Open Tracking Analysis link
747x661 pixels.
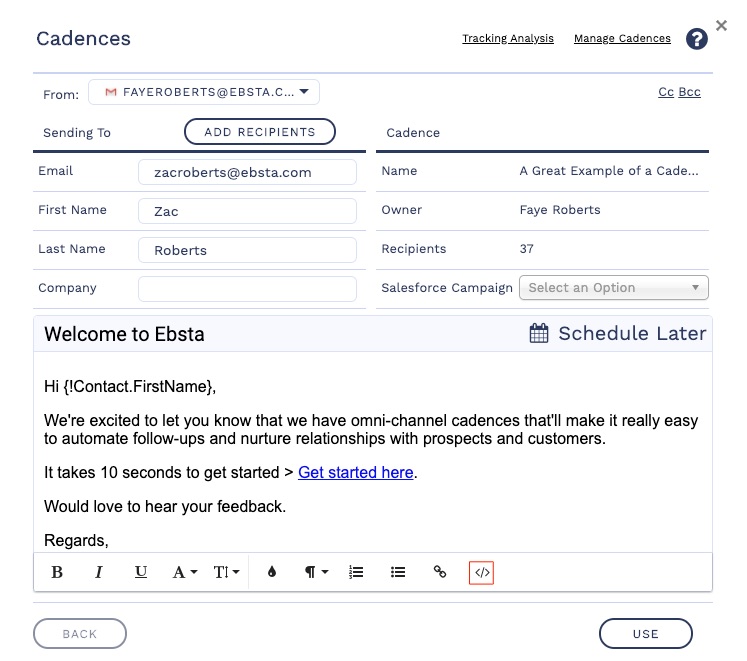coord(507,39)
